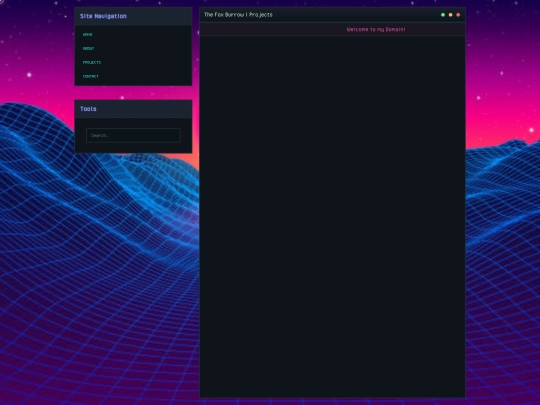Click the 'Tools' panel heading

pyautogui.click(x=88, y=109)
